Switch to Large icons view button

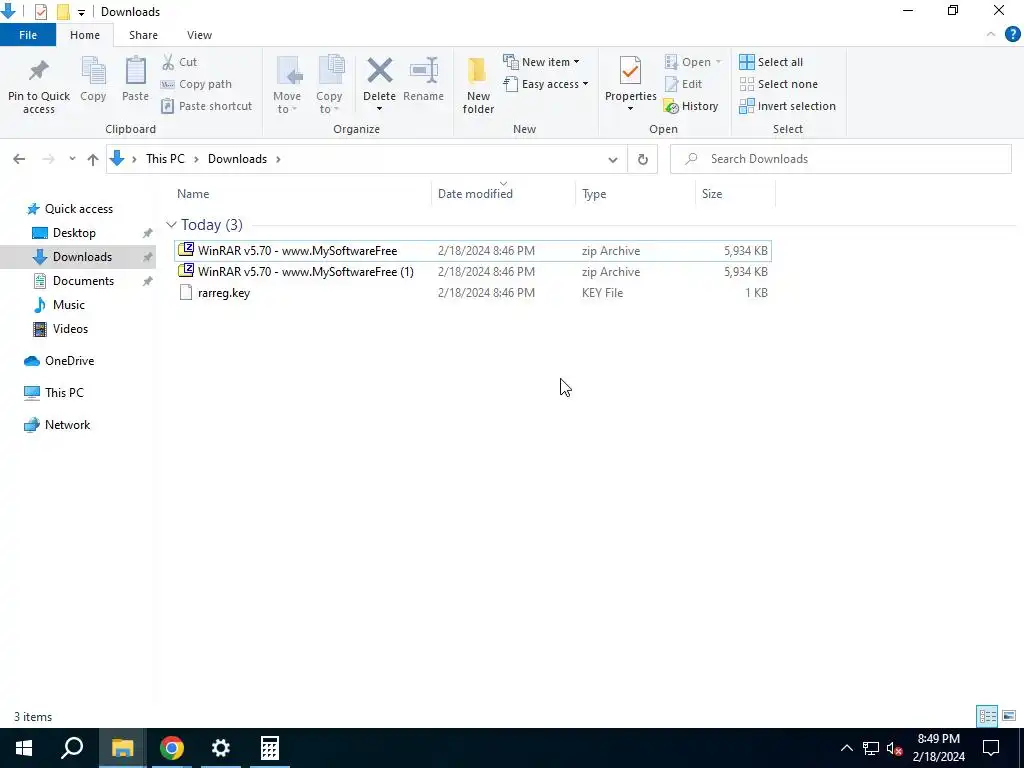1009,716
